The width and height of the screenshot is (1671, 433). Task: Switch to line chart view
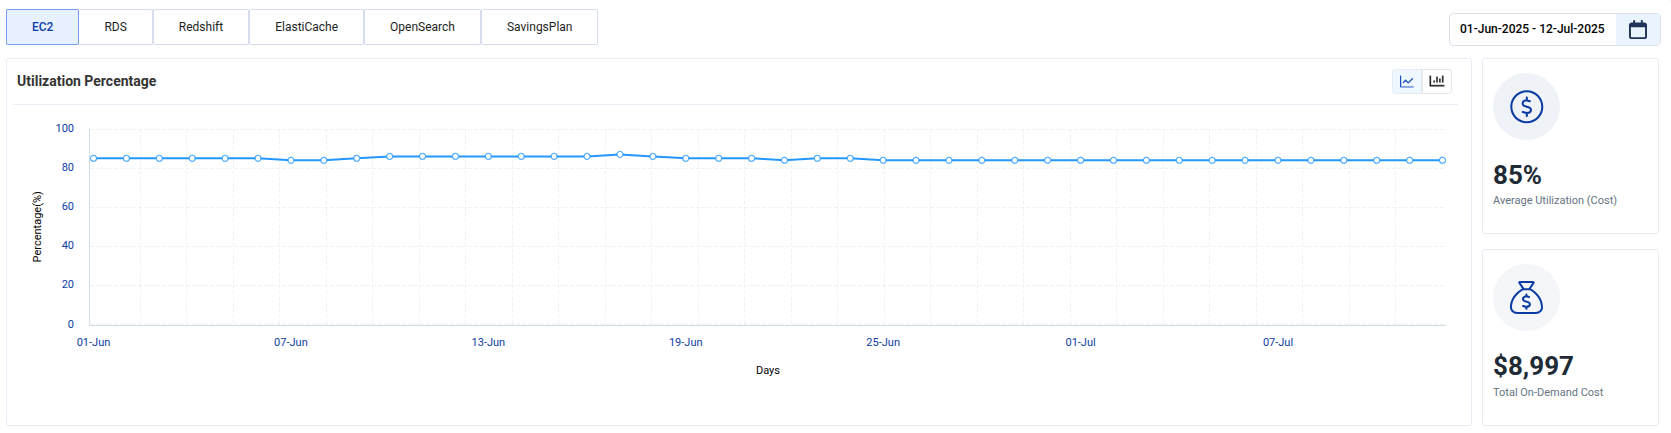coord(1407,81)
